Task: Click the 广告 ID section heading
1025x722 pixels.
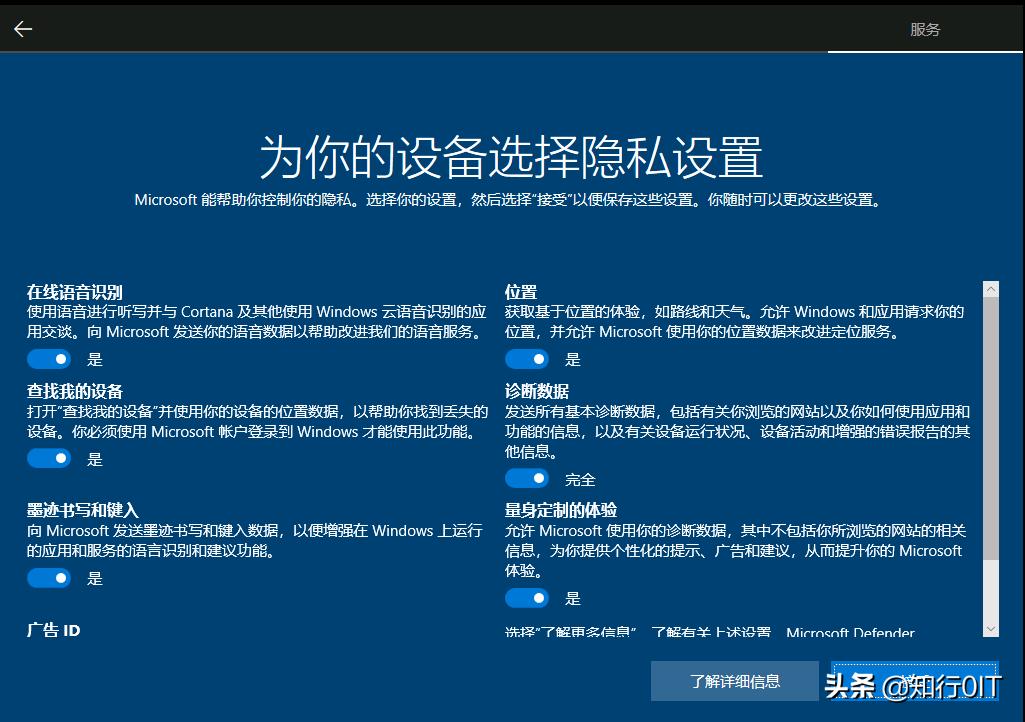Action: pos(52,630)
